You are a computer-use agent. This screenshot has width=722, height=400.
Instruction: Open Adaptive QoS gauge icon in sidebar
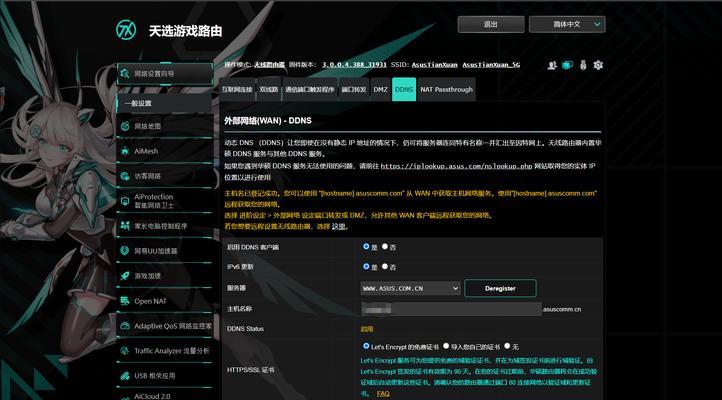(125, 326)
